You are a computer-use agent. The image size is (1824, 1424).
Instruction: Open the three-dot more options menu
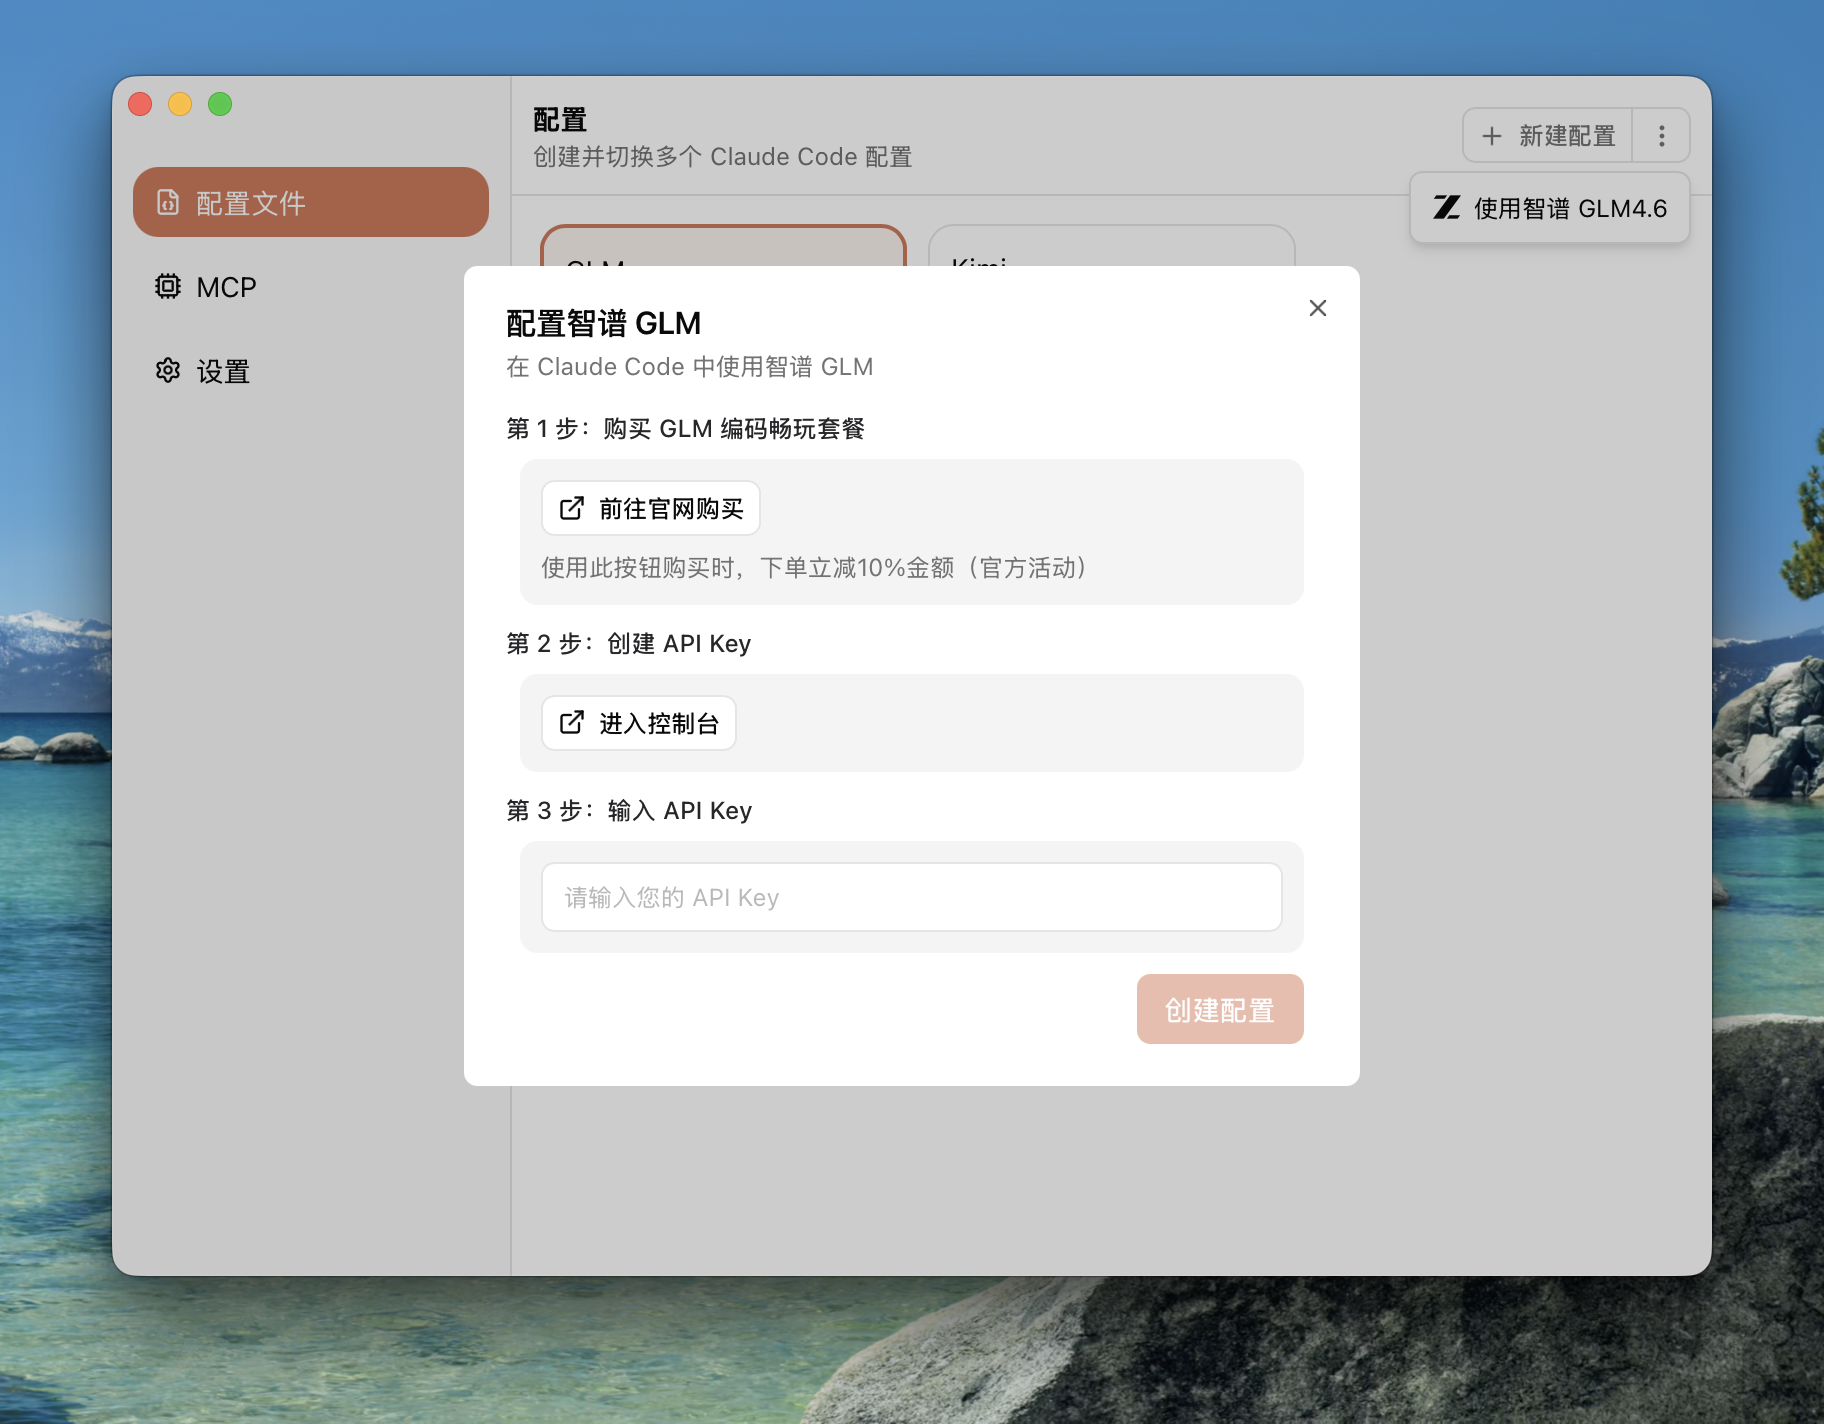click(1661, 136)
